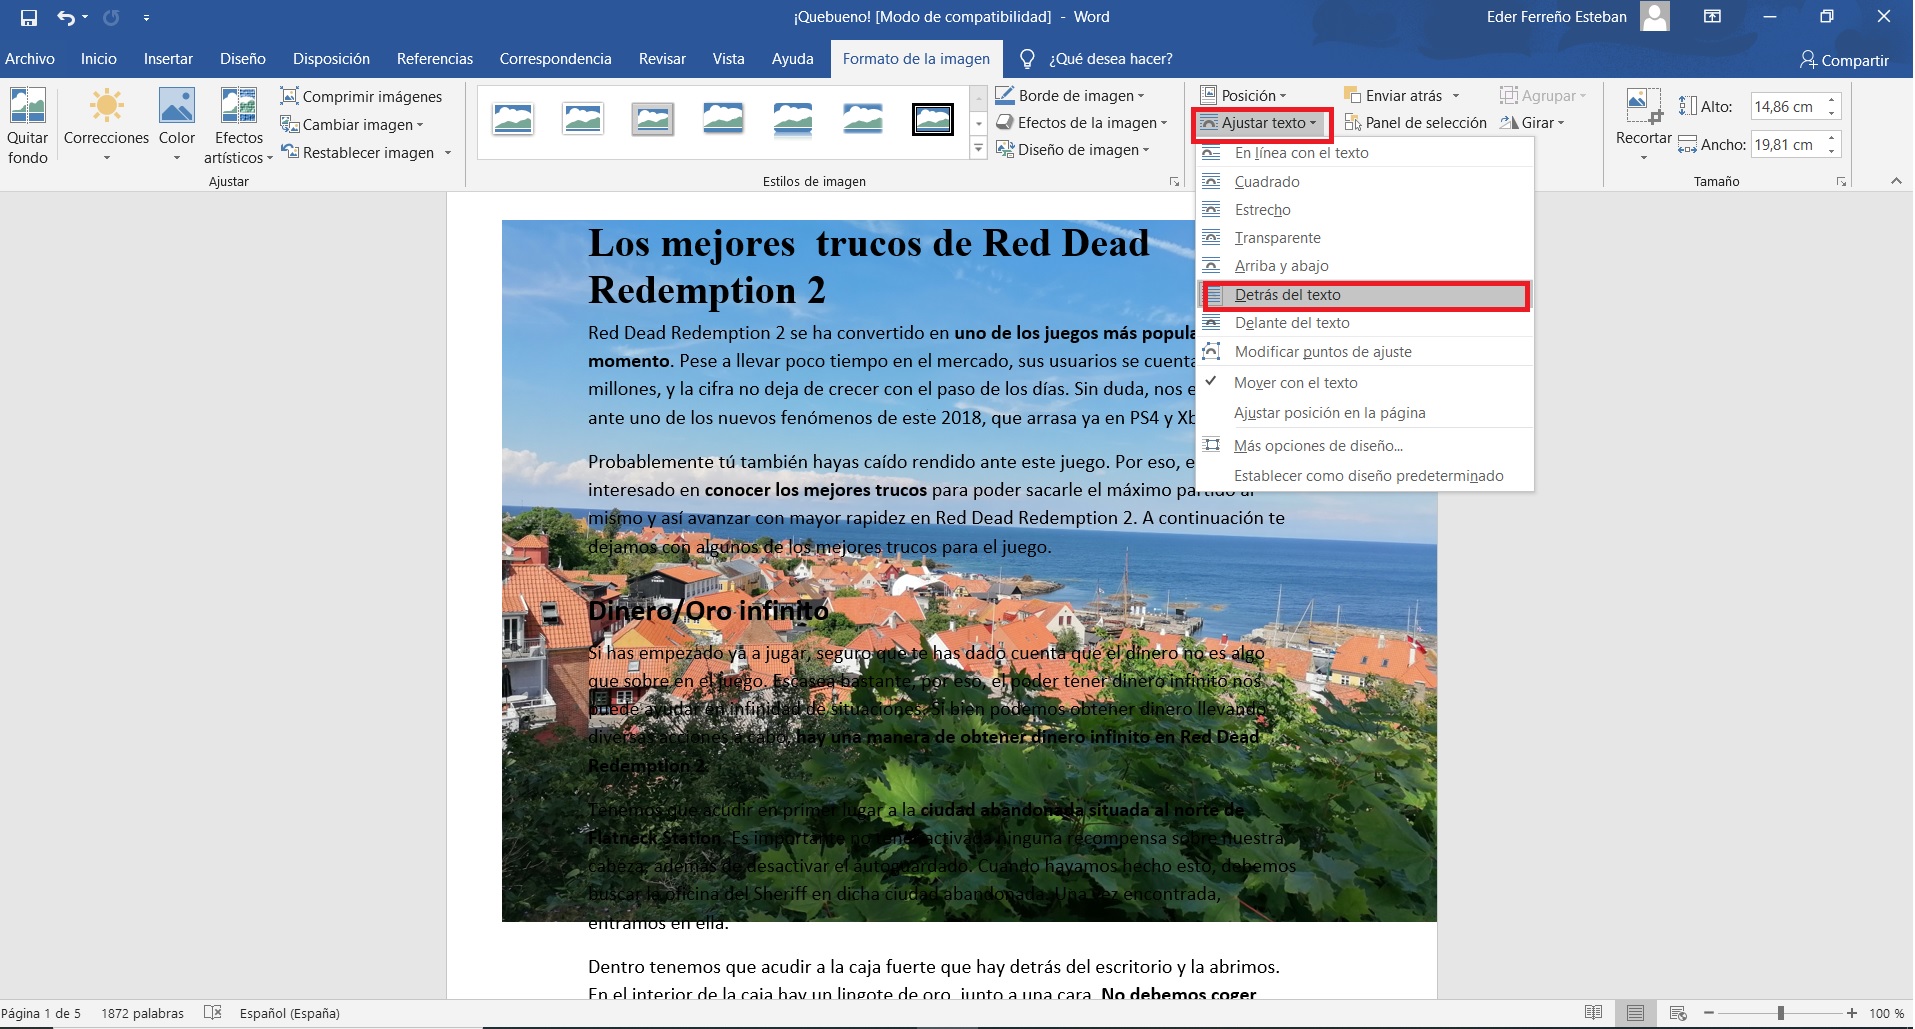Click the Compartir button

[1844, 60]
